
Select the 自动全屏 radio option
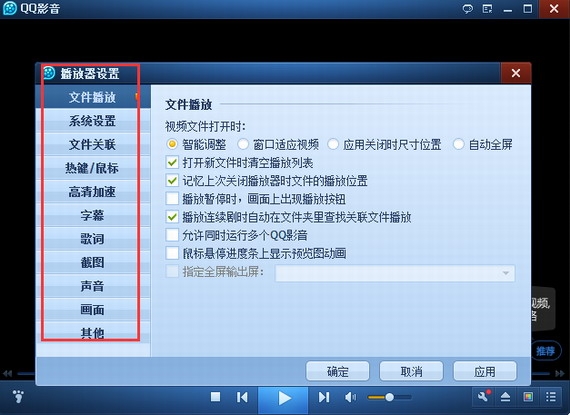coord(458,144)
